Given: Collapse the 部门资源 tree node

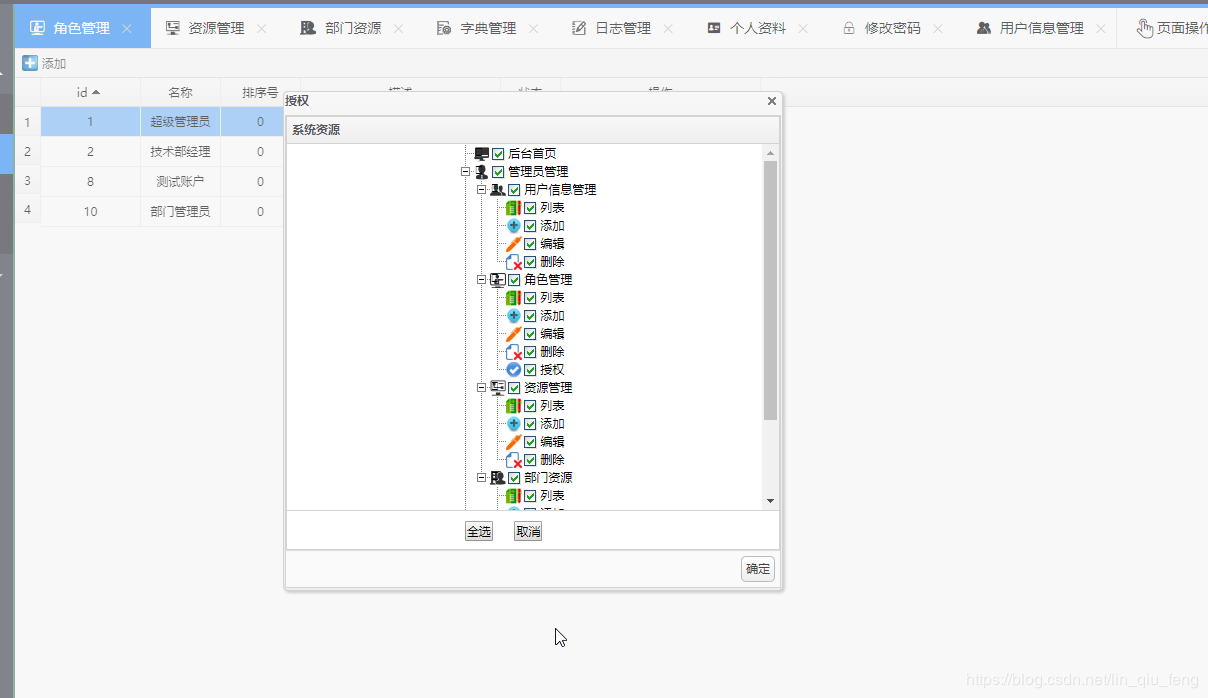Looking at the screenshot, I should point(481,478).
